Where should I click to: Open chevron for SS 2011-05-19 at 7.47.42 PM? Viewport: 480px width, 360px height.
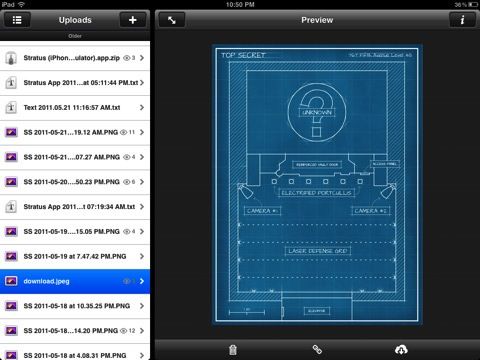[x=142, y=256]
